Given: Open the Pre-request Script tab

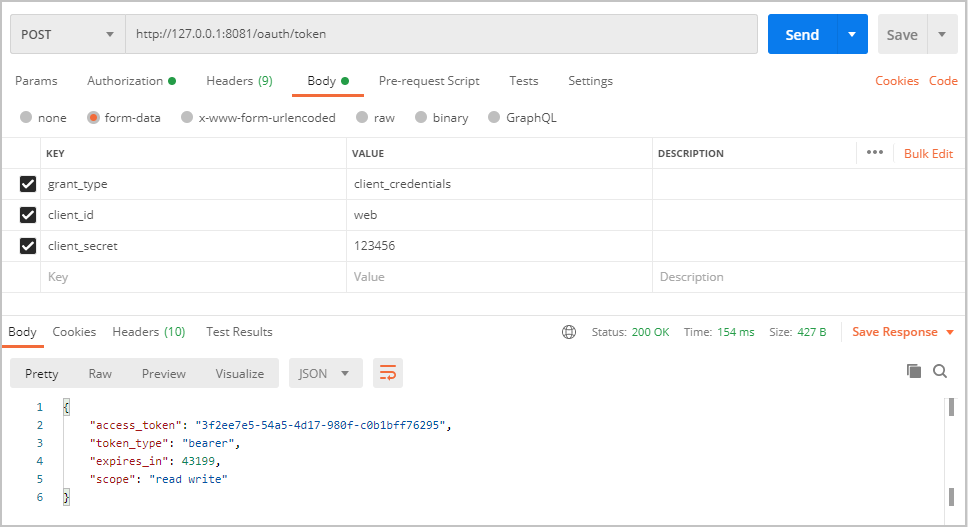Looking at the screenshot, I should click(x=429, y=81).
